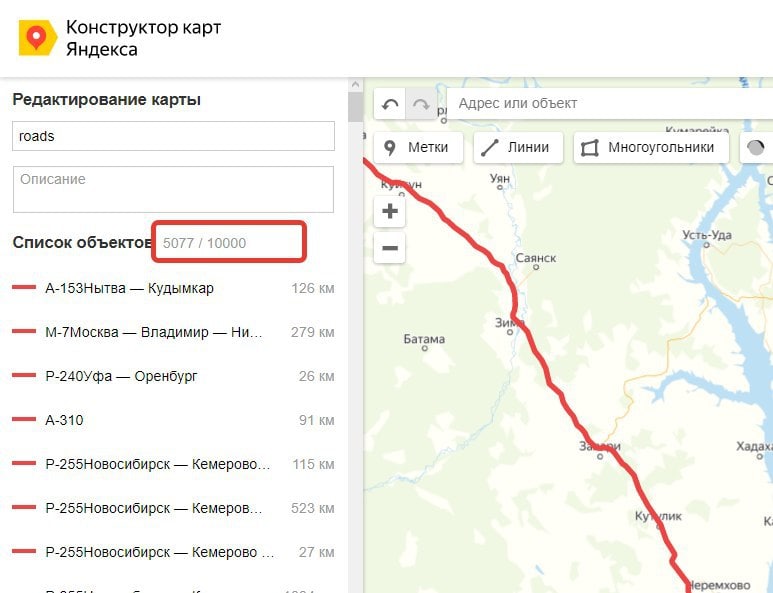Select the Р-255 row with 27 км
Viewport: 773px width, 593px height.
click(x=174, y=552)
